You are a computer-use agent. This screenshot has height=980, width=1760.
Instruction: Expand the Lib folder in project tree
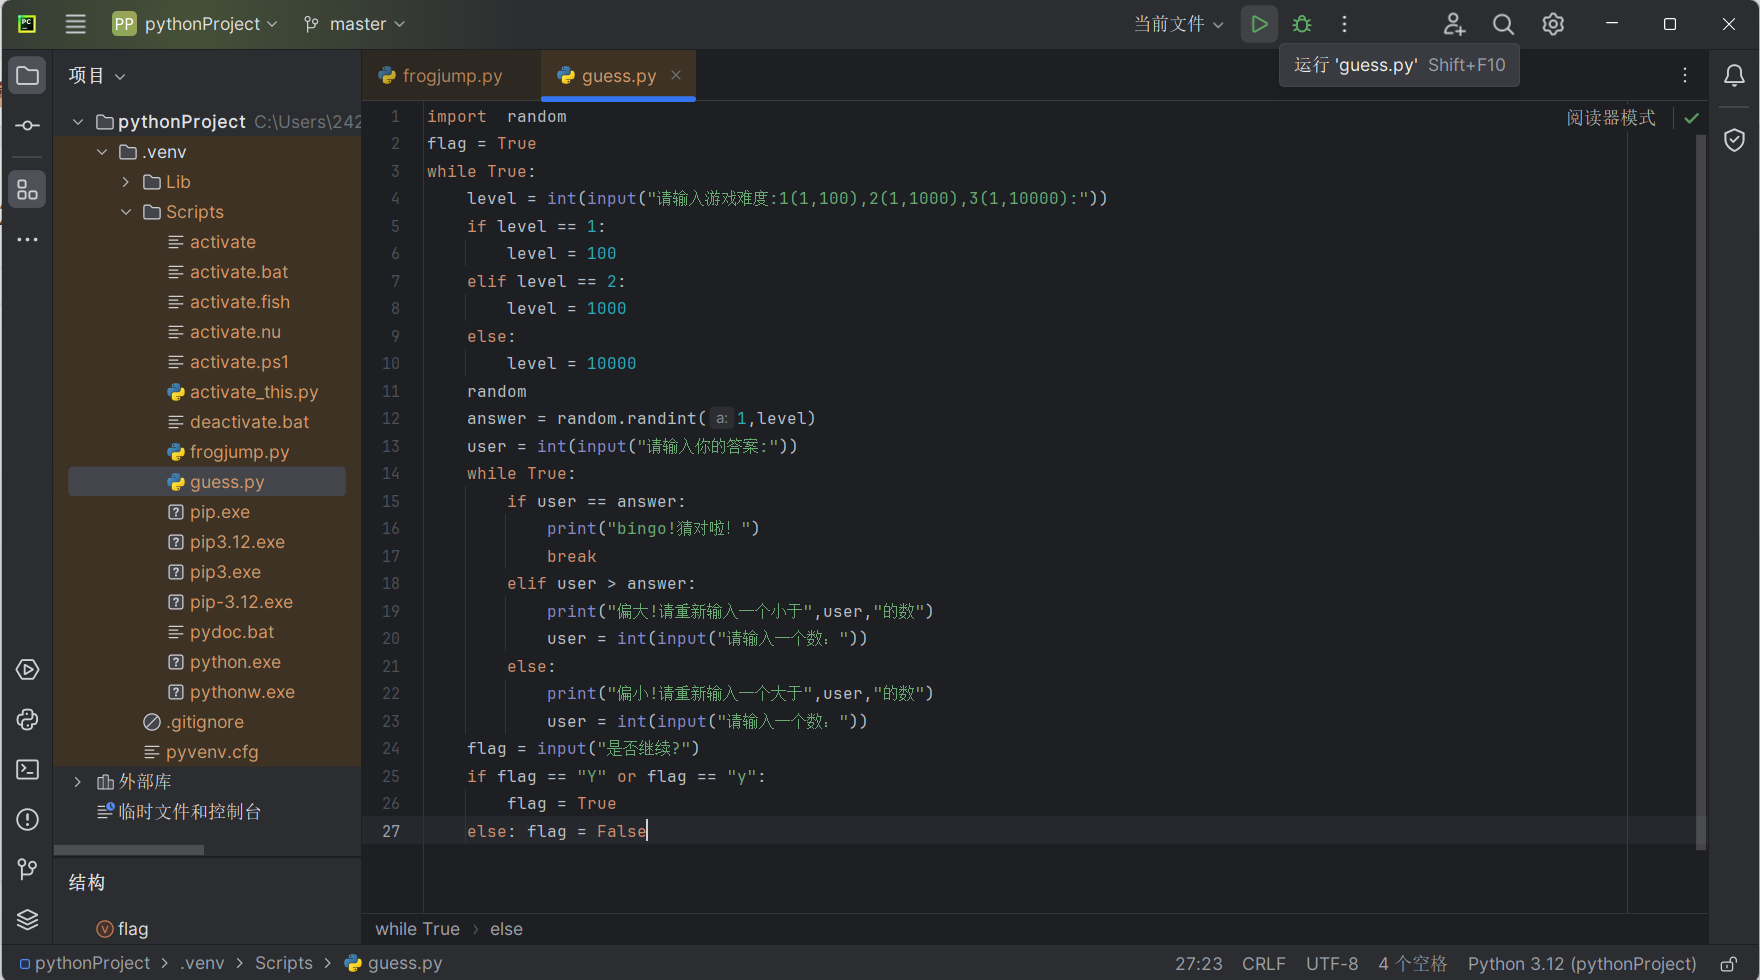tap(126, 182)
